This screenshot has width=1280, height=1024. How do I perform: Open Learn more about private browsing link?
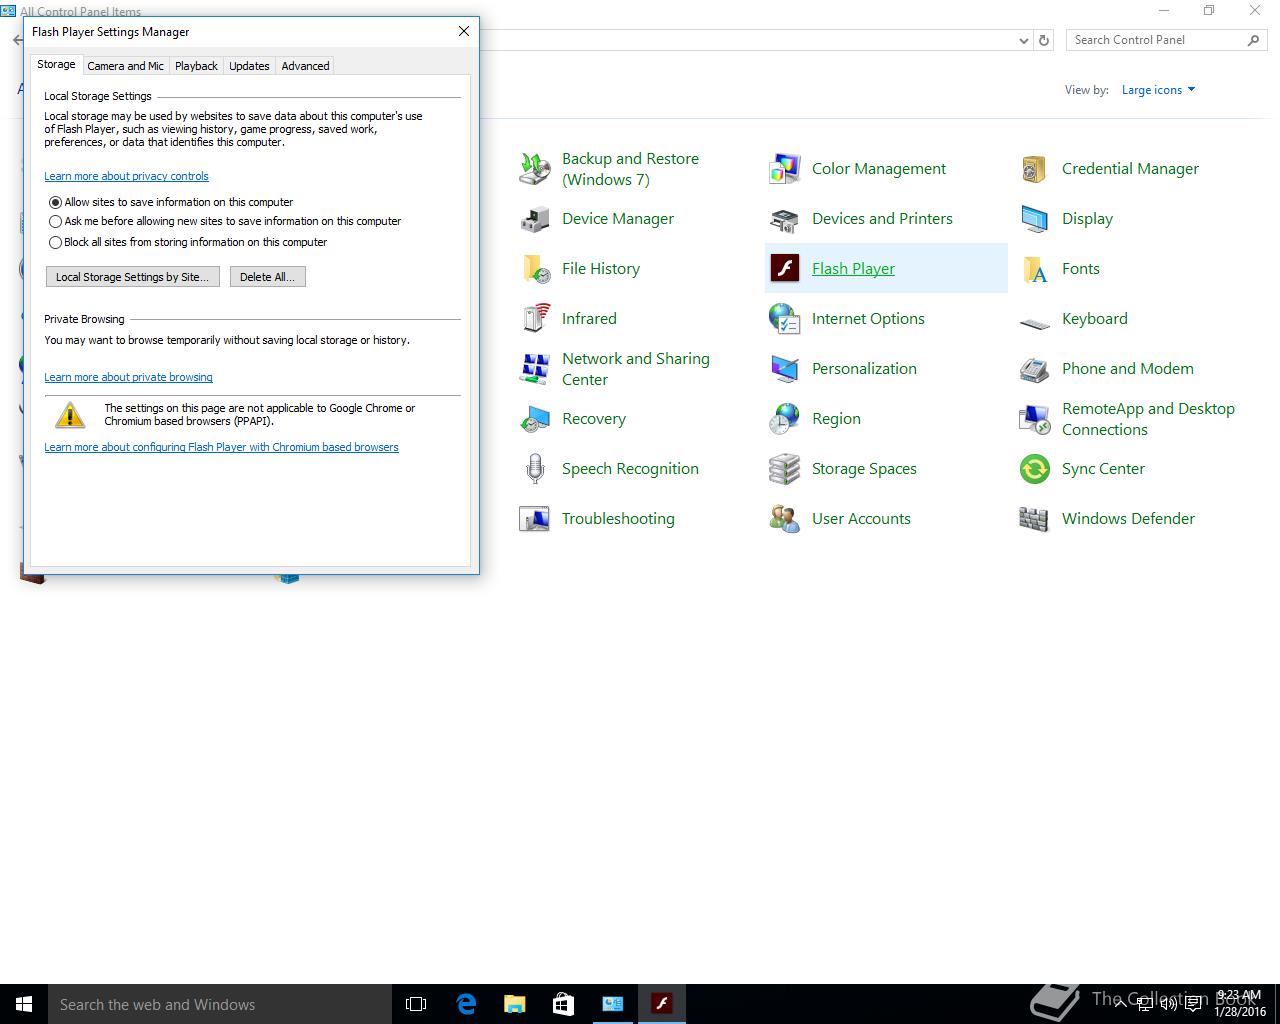(x=128, y=377)
